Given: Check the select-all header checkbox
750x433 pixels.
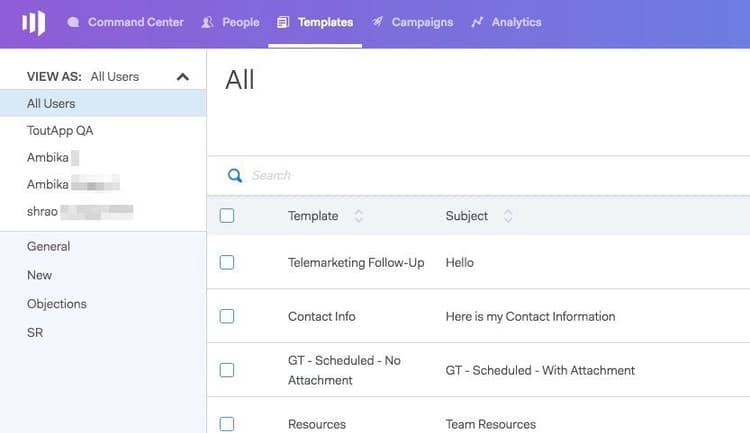Looking at the screenshot, I should 227,216.
